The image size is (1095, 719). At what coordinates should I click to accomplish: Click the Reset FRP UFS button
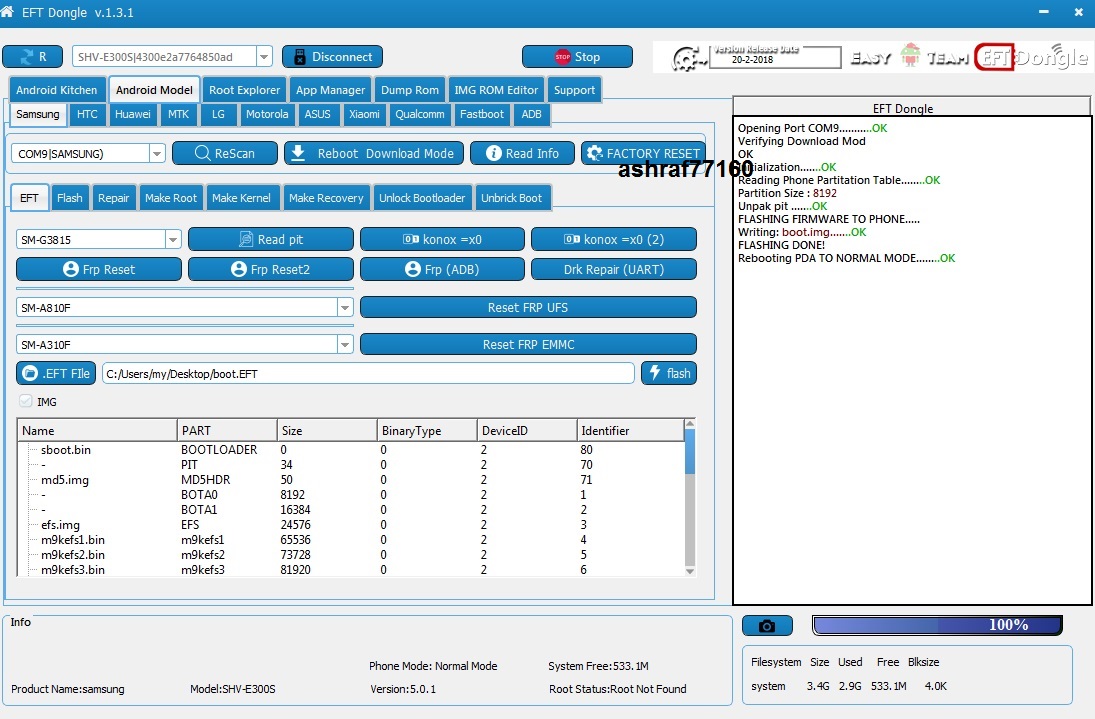click(528, 307)
